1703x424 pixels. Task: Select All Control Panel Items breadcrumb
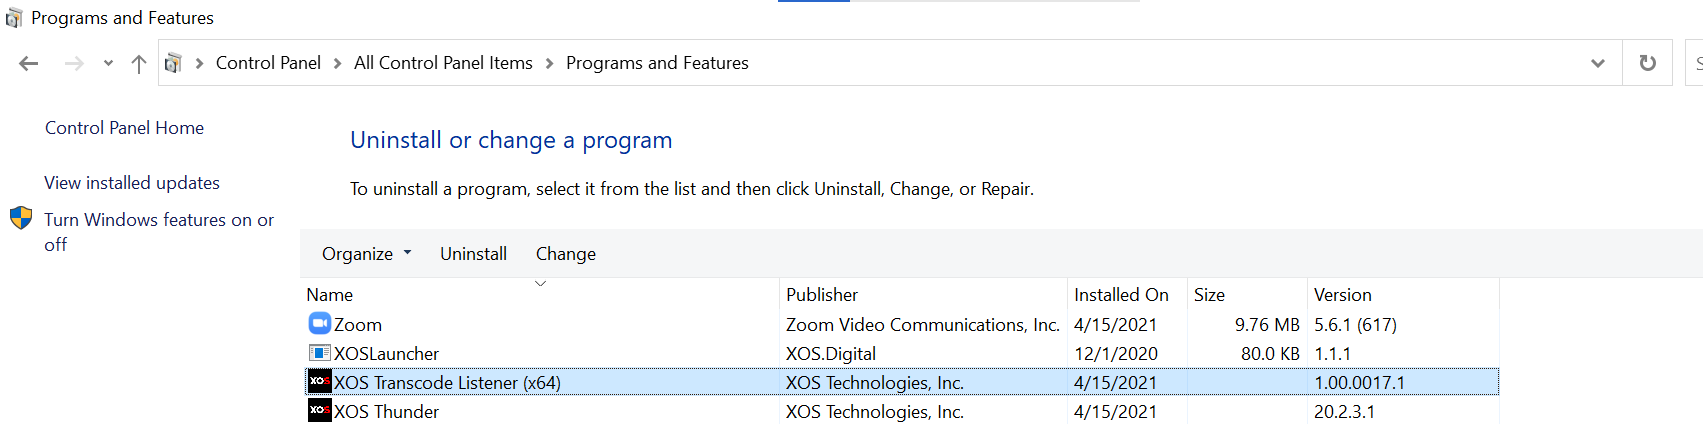tap(443, 63)
